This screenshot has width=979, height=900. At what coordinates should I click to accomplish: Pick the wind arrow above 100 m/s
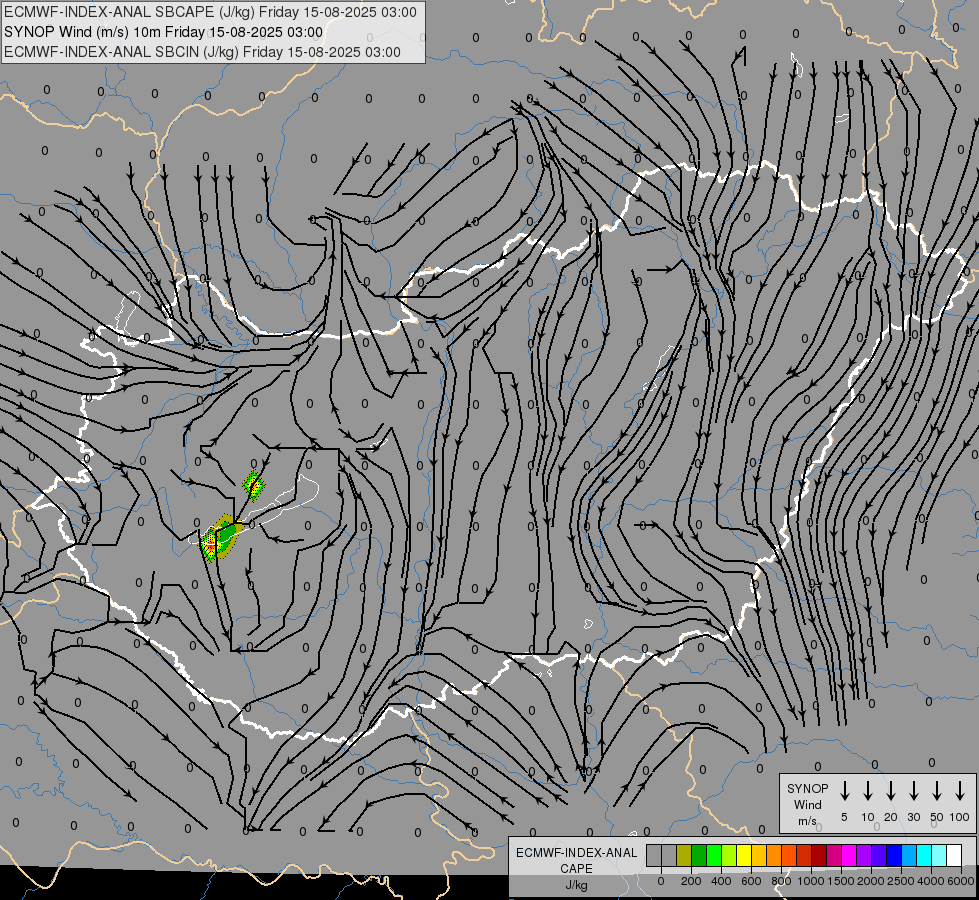point(960,791)
